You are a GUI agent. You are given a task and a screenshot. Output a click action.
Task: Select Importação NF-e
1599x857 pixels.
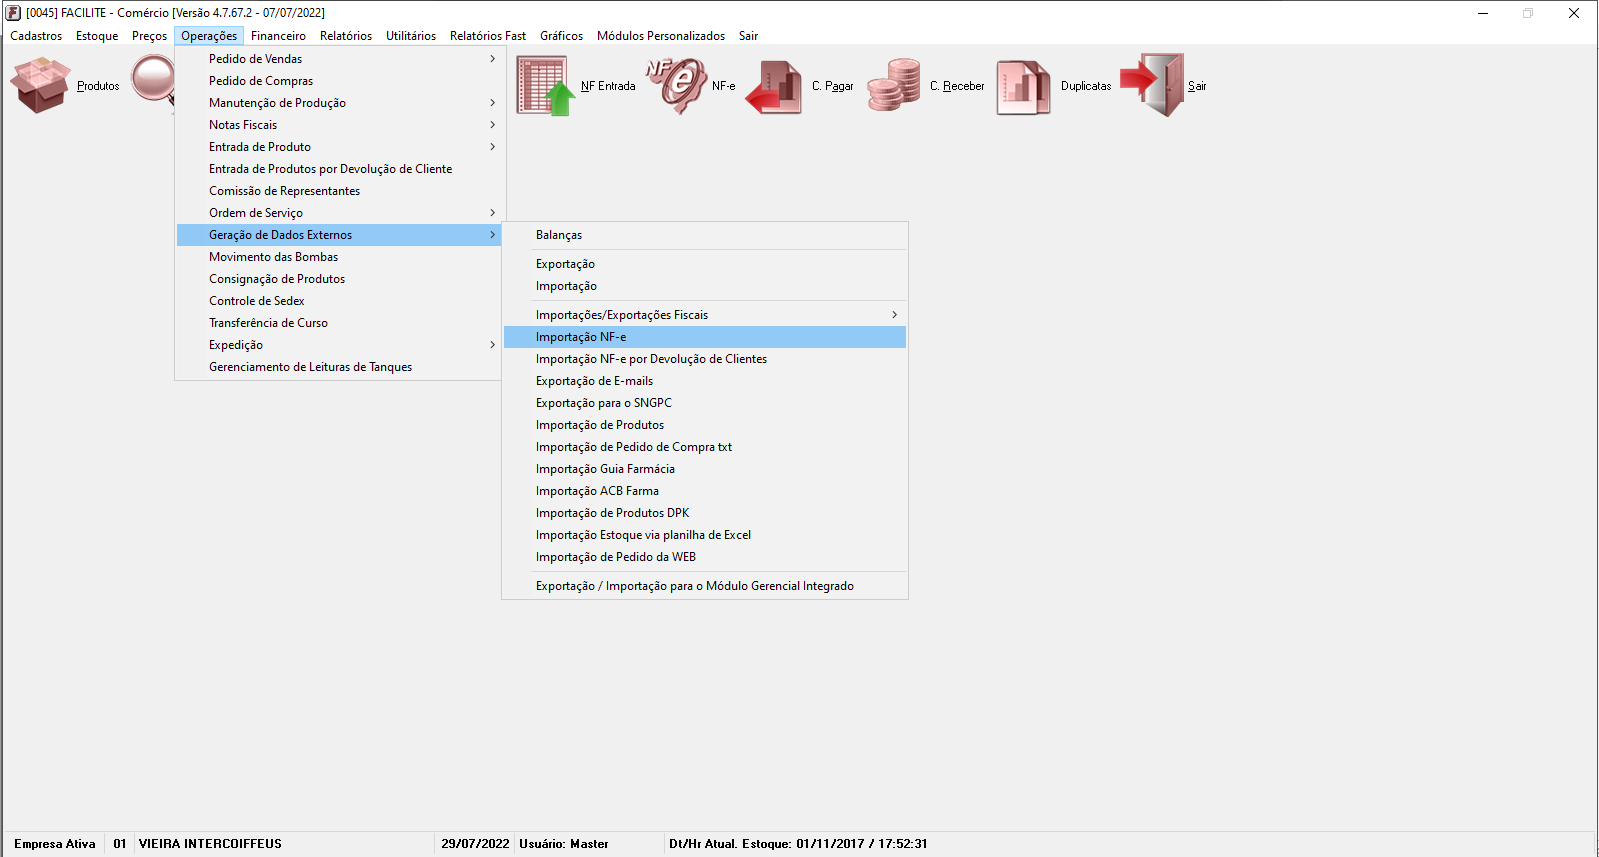(705, 337)
